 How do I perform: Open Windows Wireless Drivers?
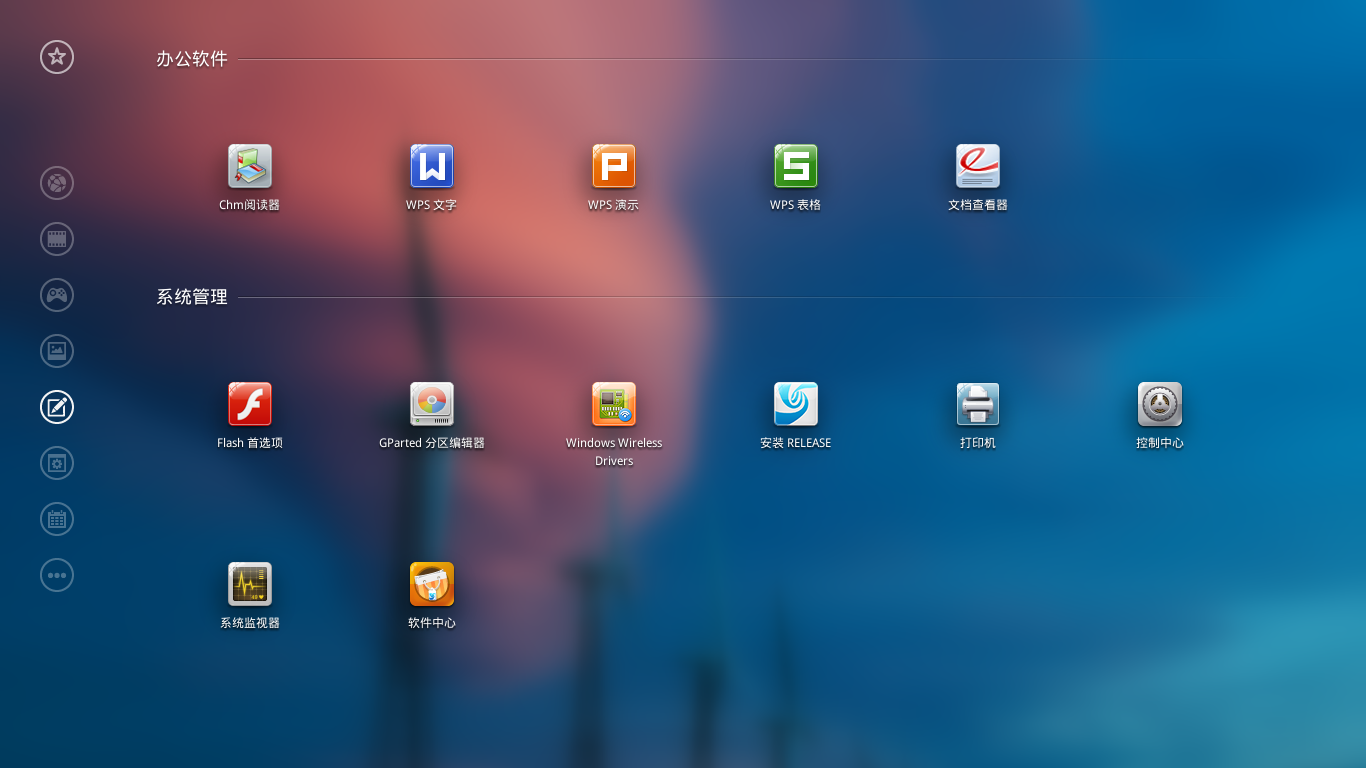(x=614, y=425)
